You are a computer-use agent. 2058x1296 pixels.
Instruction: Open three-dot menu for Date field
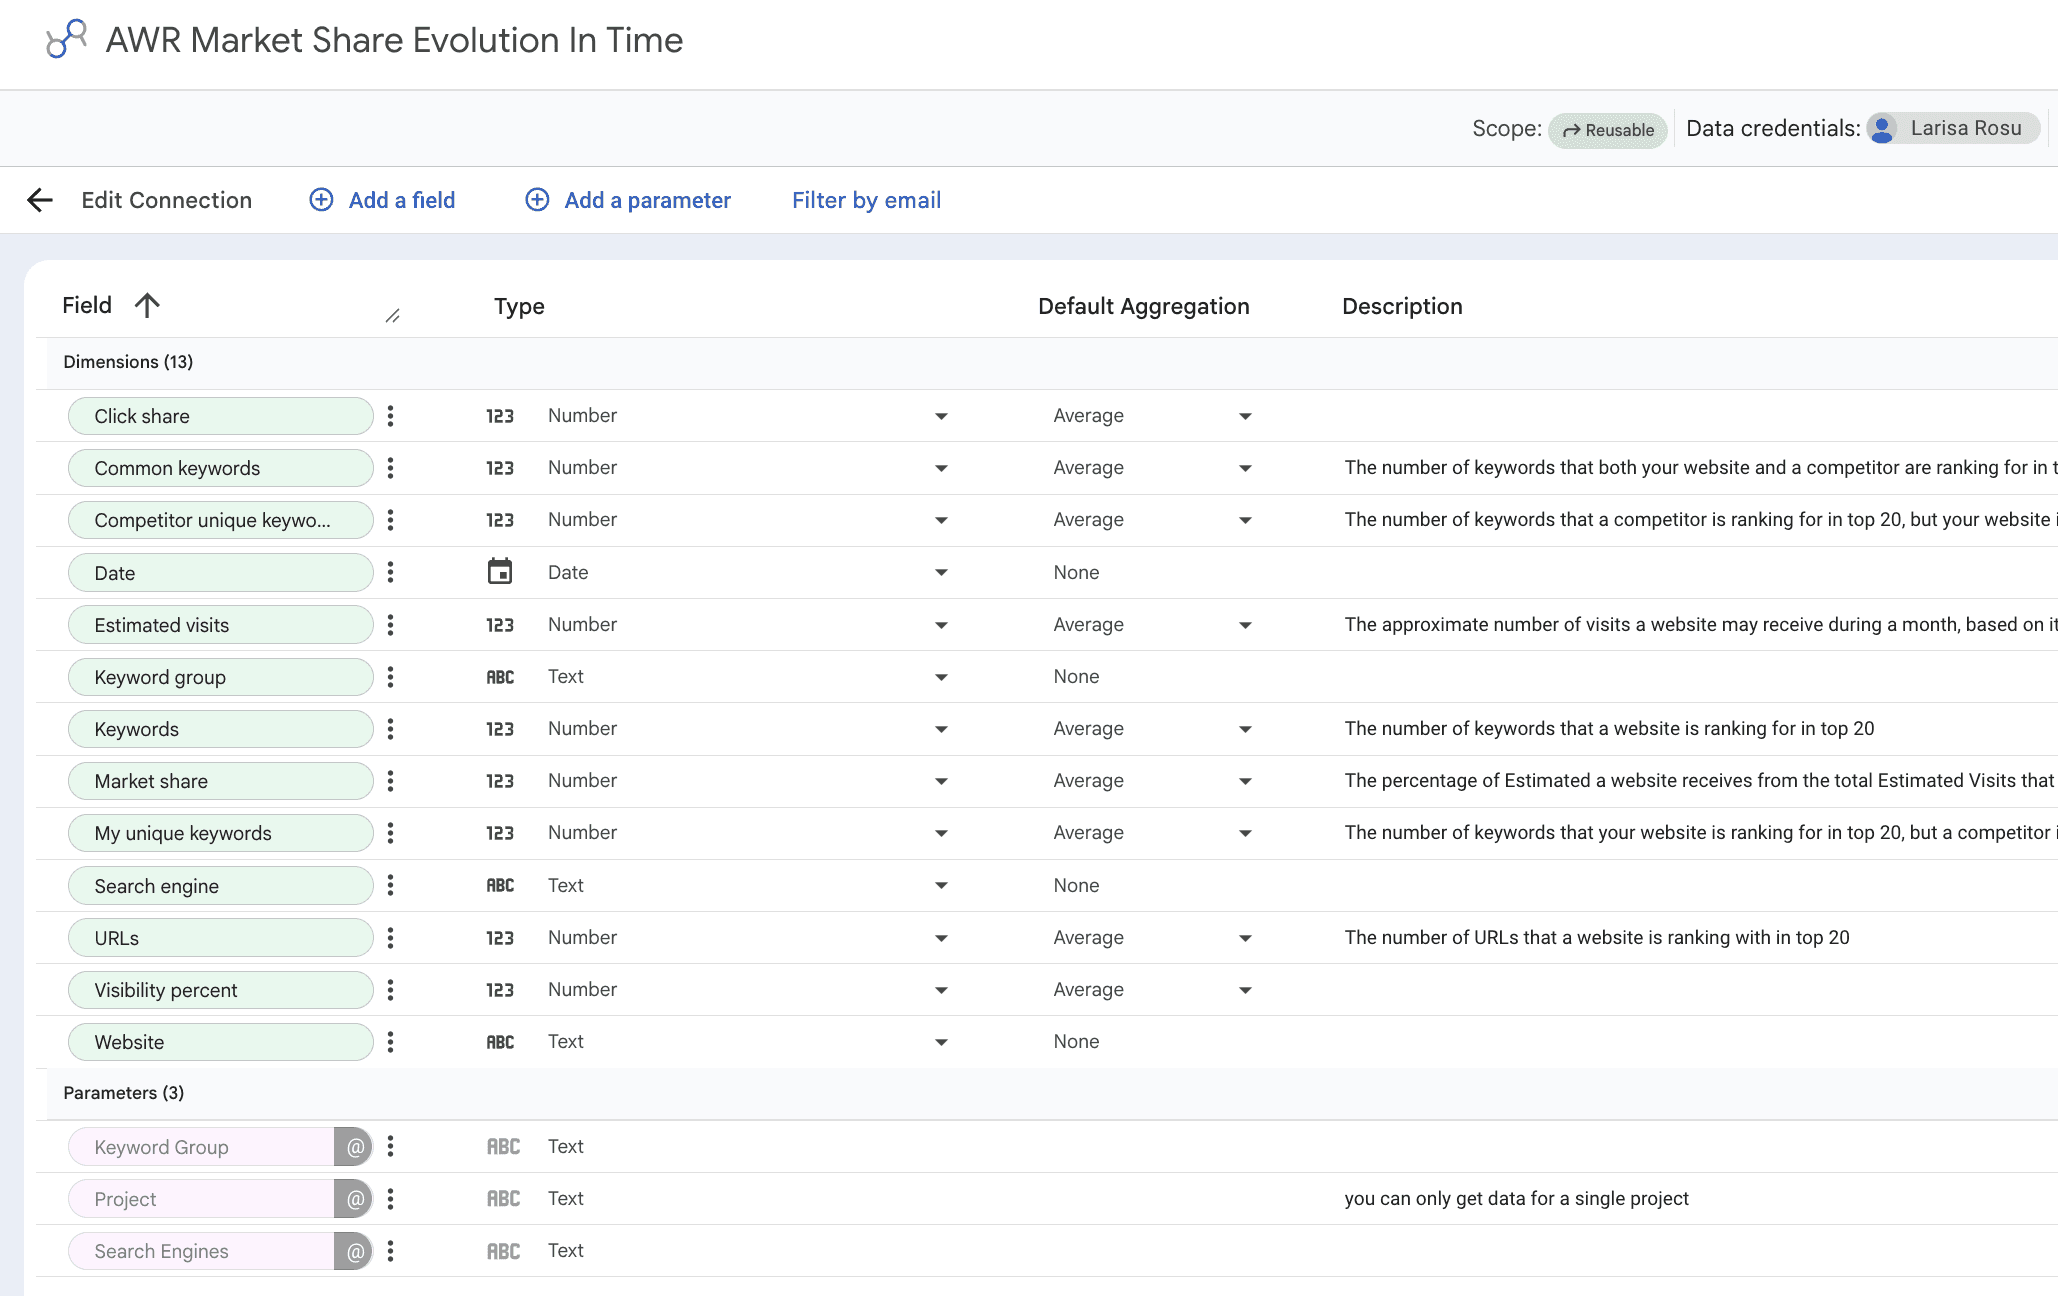[x=390, y=572]
